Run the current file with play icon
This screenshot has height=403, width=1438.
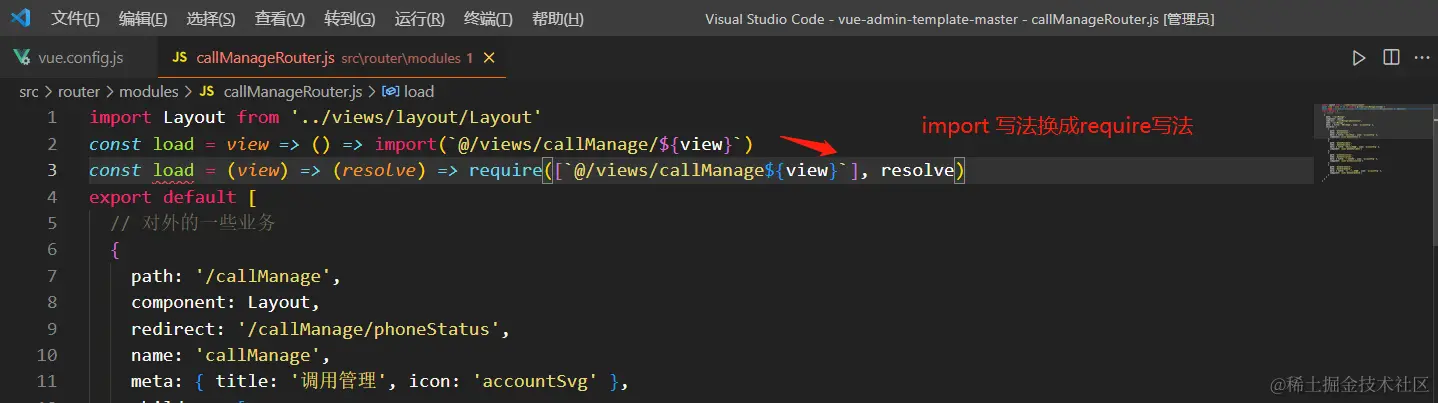pyautogui.click(x=1358, y=58)
